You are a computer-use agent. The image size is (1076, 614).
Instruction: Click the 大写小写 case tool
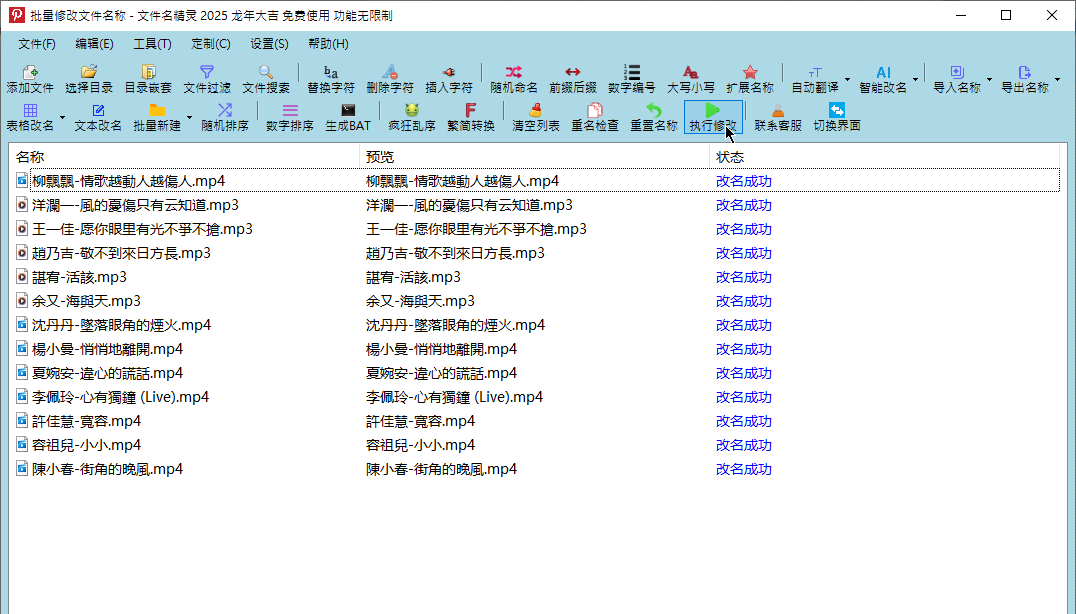coord(691,80)
